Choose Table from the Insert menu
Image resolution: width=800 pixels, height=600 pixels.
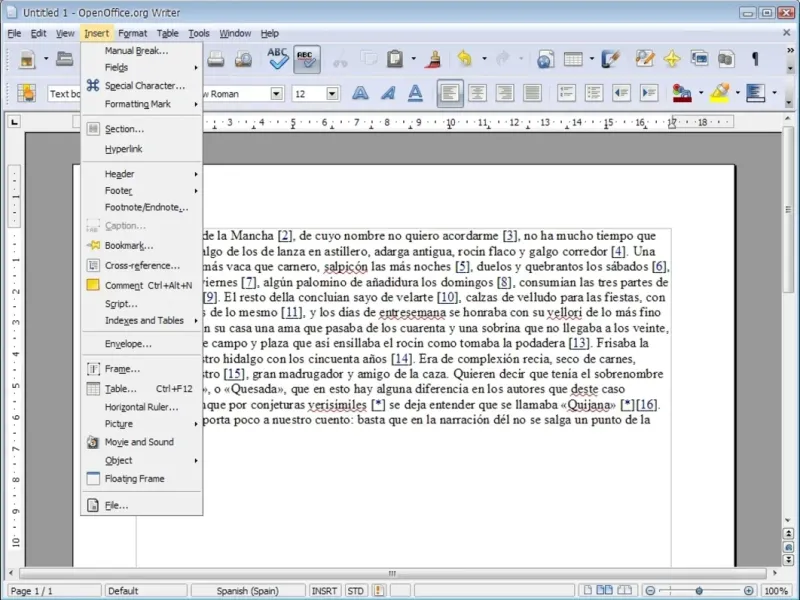click(142, 389)
